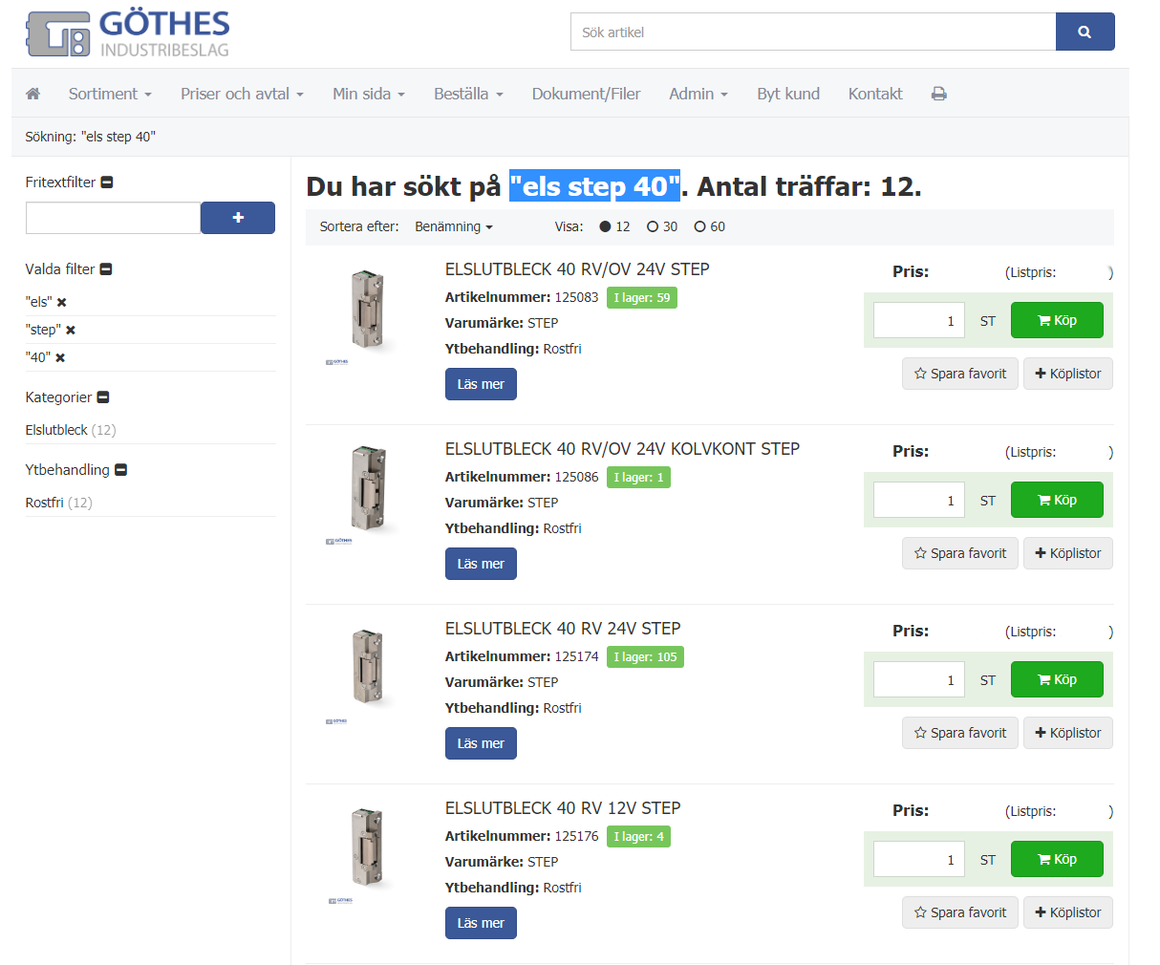Open the Beställa menu
Viewport: 1160px width, 965px height.
click(x=468, y=94)
